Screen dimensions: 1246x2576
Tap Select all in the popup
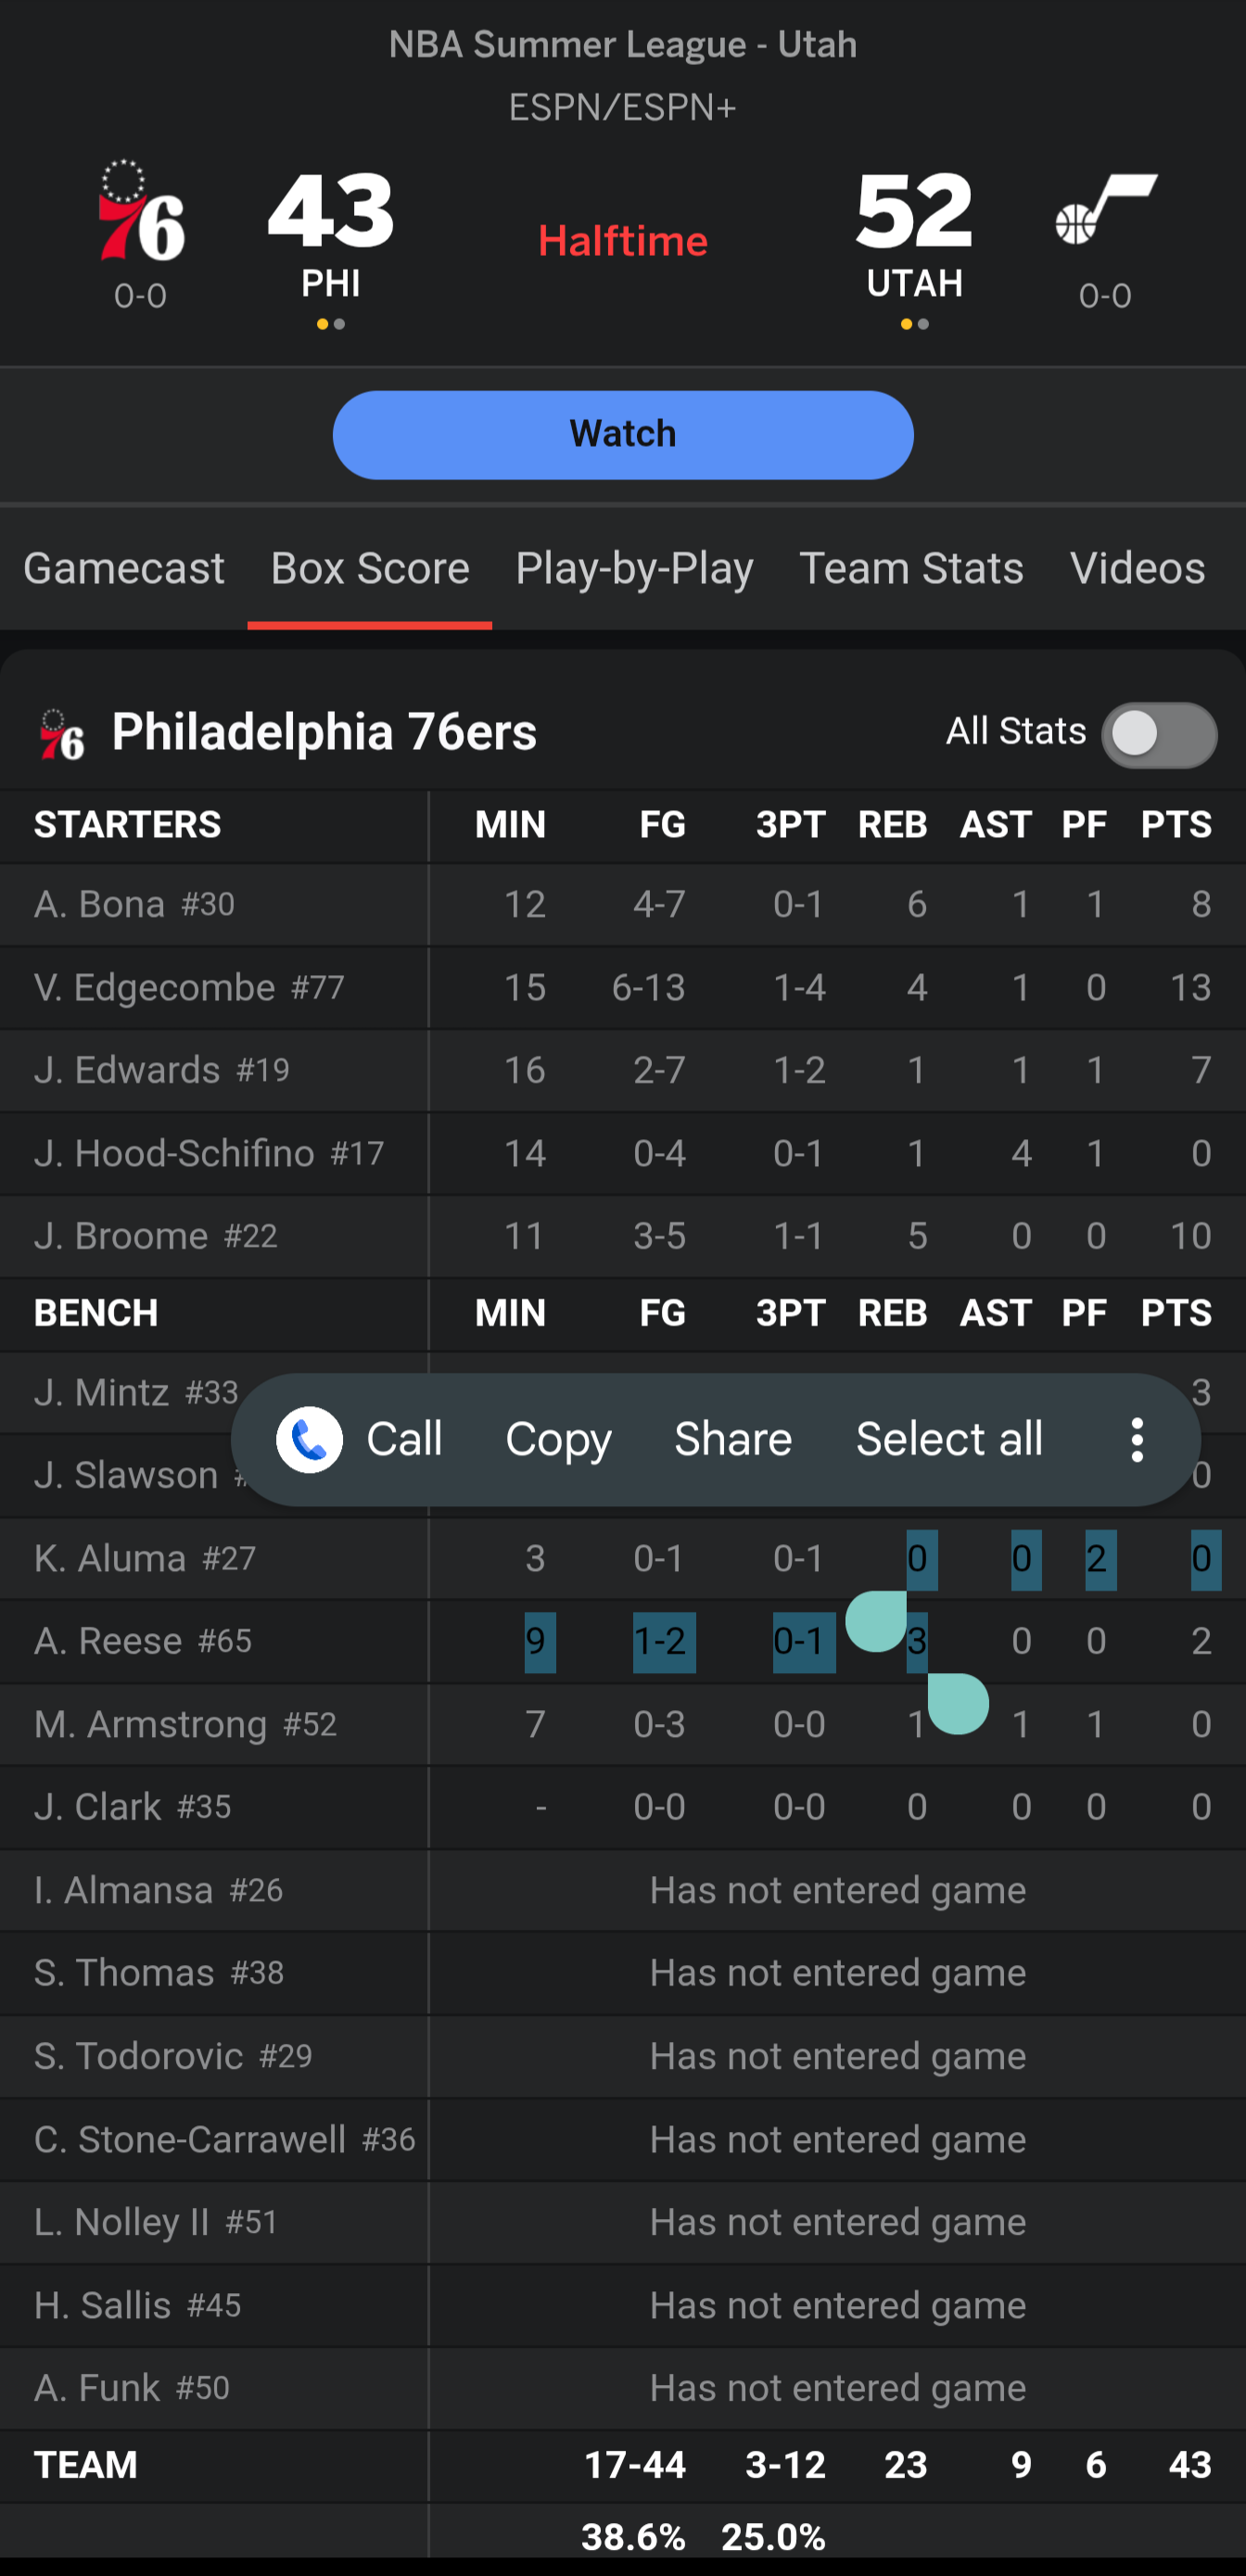949,1440
